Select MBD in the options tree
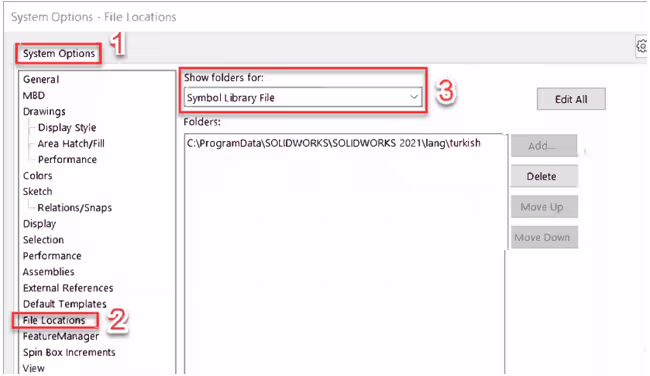The image size is (650, 376). click(x=34, y=95)
